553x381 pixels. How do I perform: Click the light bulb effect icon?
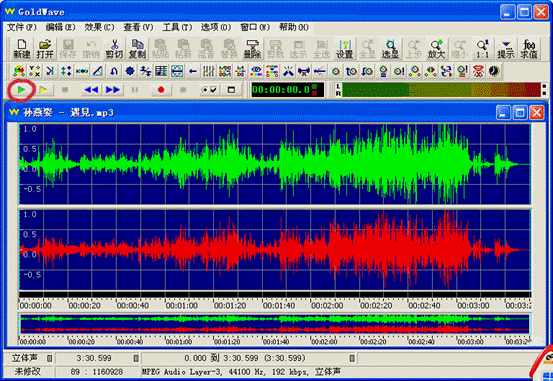pyautogui.click(x=383, y=71)
